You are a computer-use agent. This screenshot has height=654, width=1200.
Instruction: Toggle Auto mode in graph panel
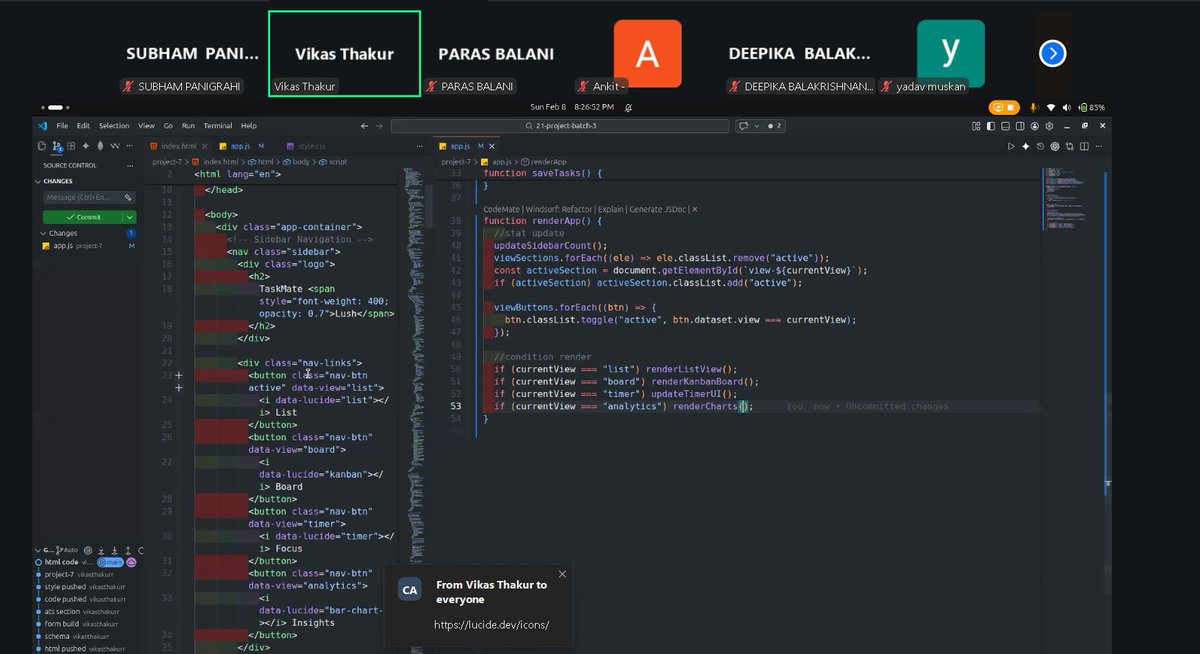[66, 550]
